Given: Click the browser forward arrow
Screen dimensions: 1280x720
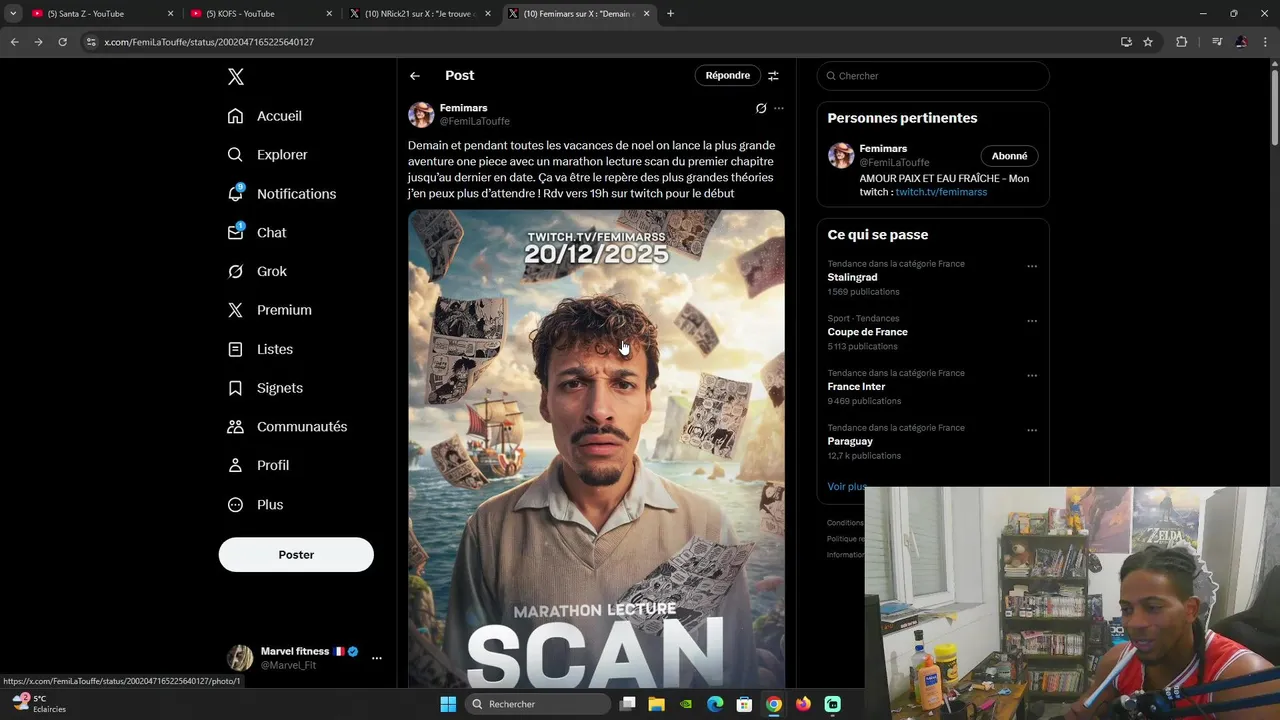Looking at the screenshot, I should coord(38,42).
